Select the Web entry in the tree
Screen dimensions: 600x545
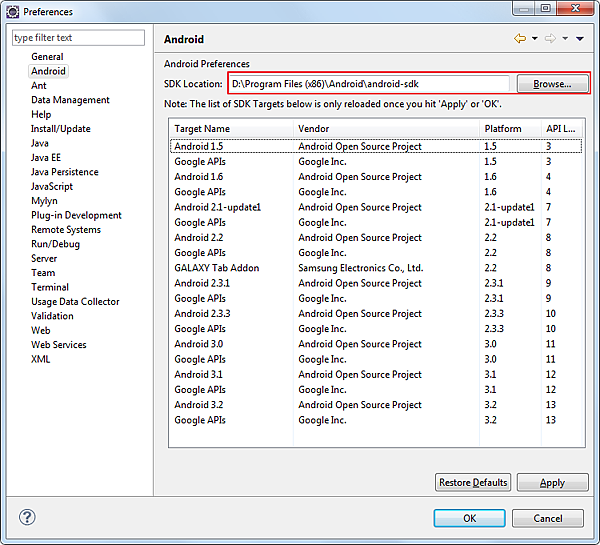(x=40, y=330)
